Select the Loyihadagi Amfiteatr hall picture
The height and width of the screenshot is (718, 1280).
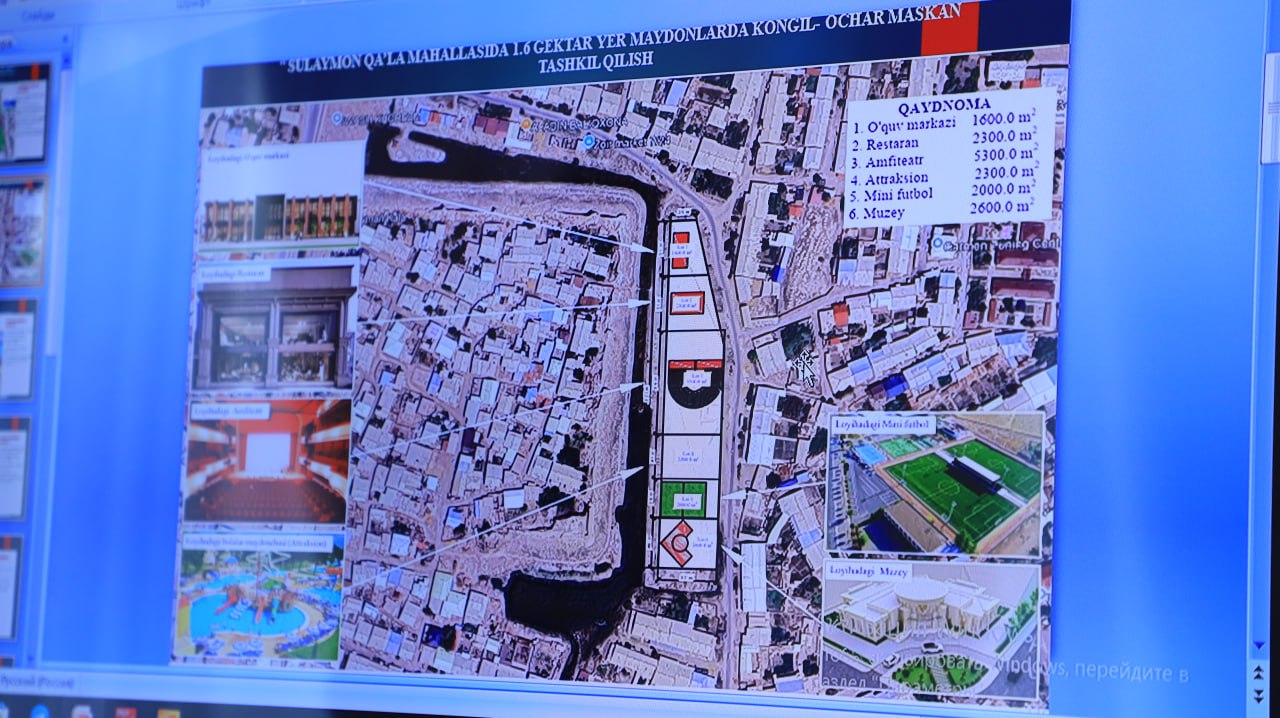(x=267, y=463)
